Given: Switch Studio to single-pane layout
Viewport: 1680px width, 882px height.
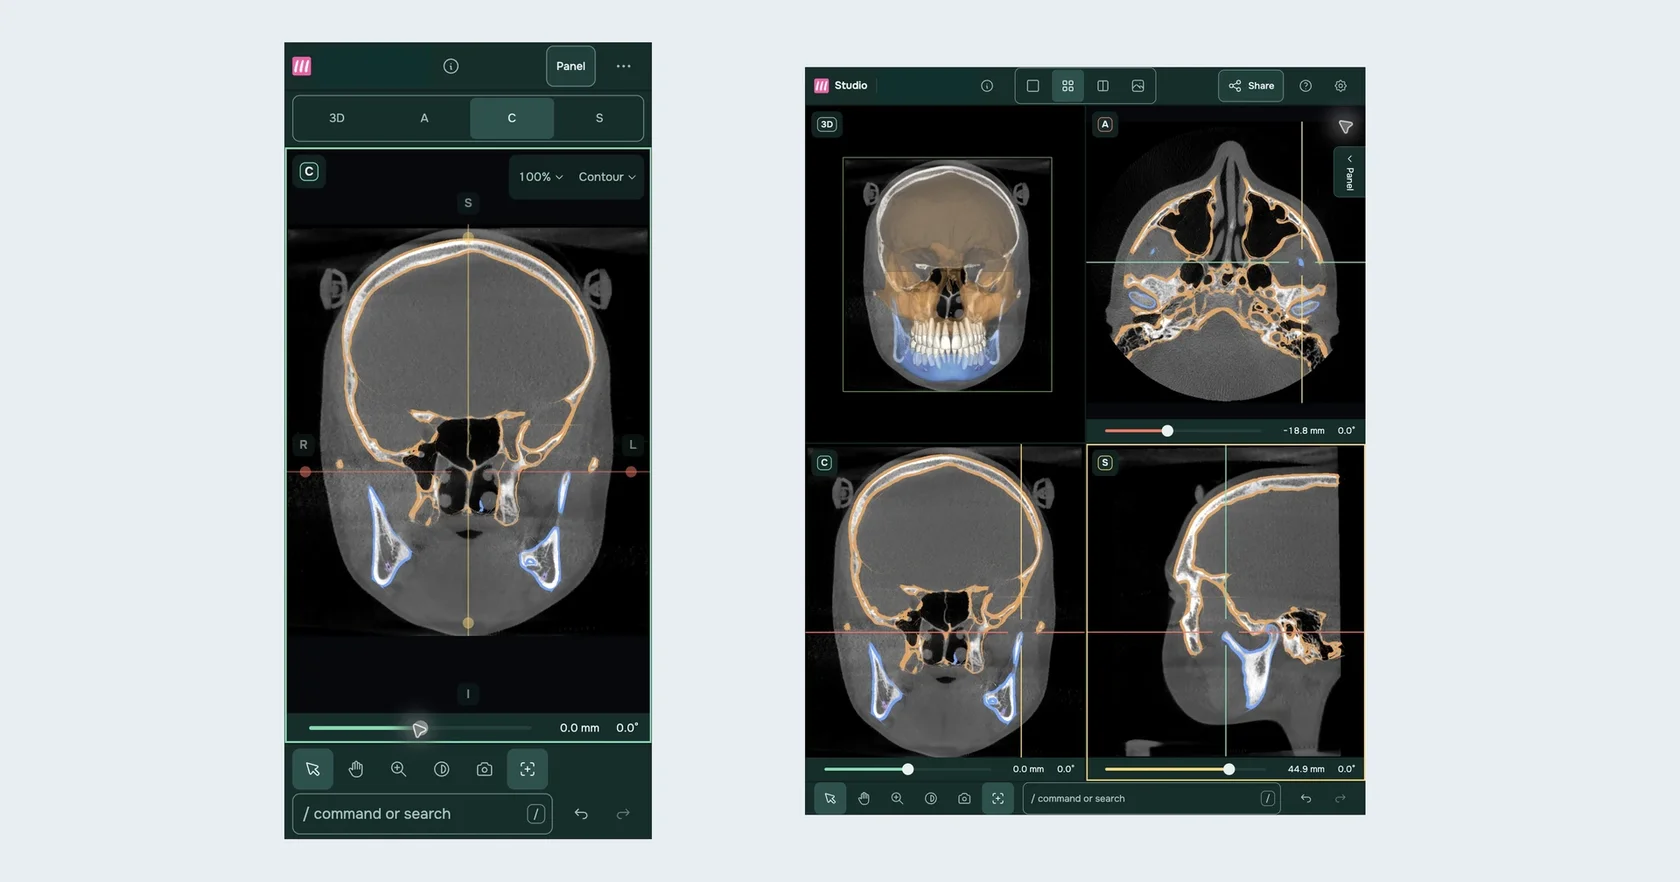Looking at the screenshot, I should pos(1033,86).
